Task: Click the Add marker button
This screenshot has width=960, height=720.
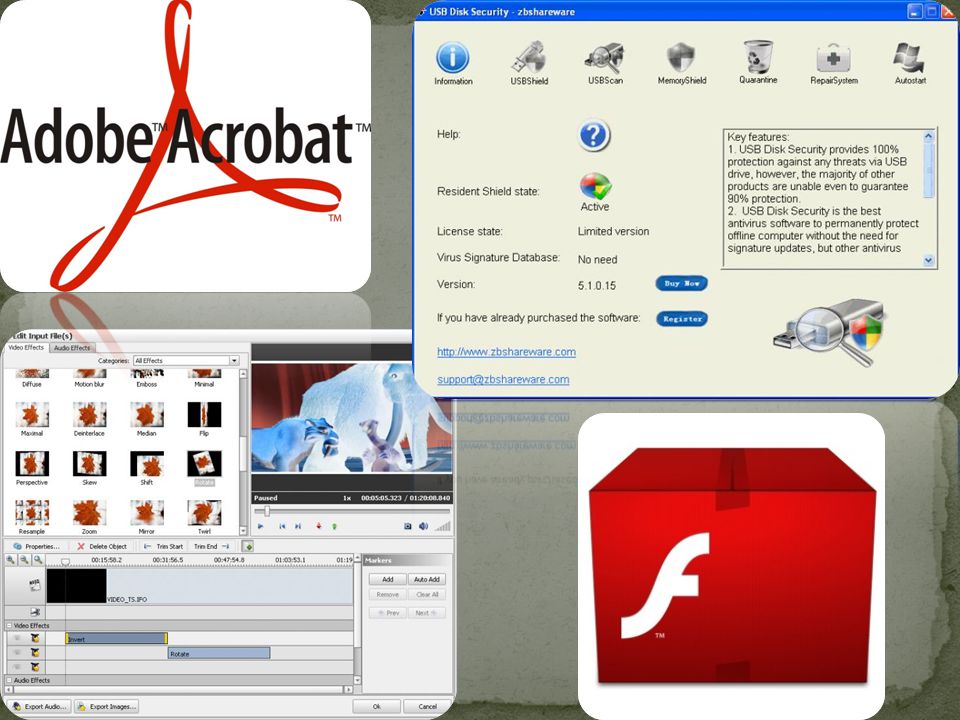Action: (388, 579)
